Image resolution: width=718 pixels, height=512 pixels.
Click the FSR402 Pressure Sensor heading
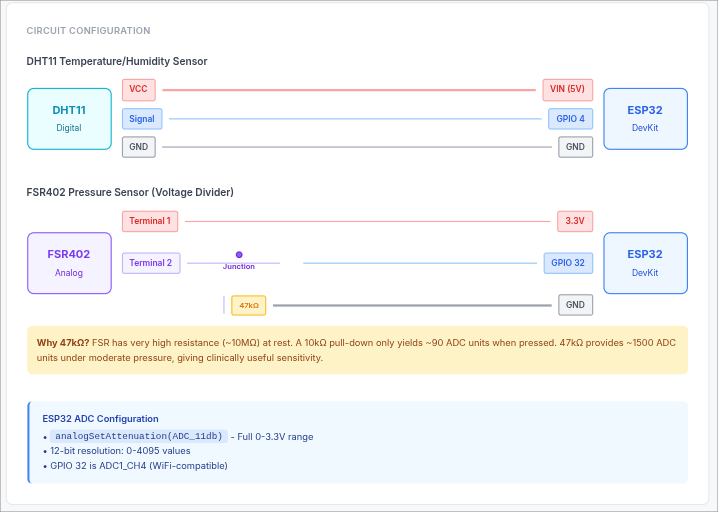pos(130,192)
